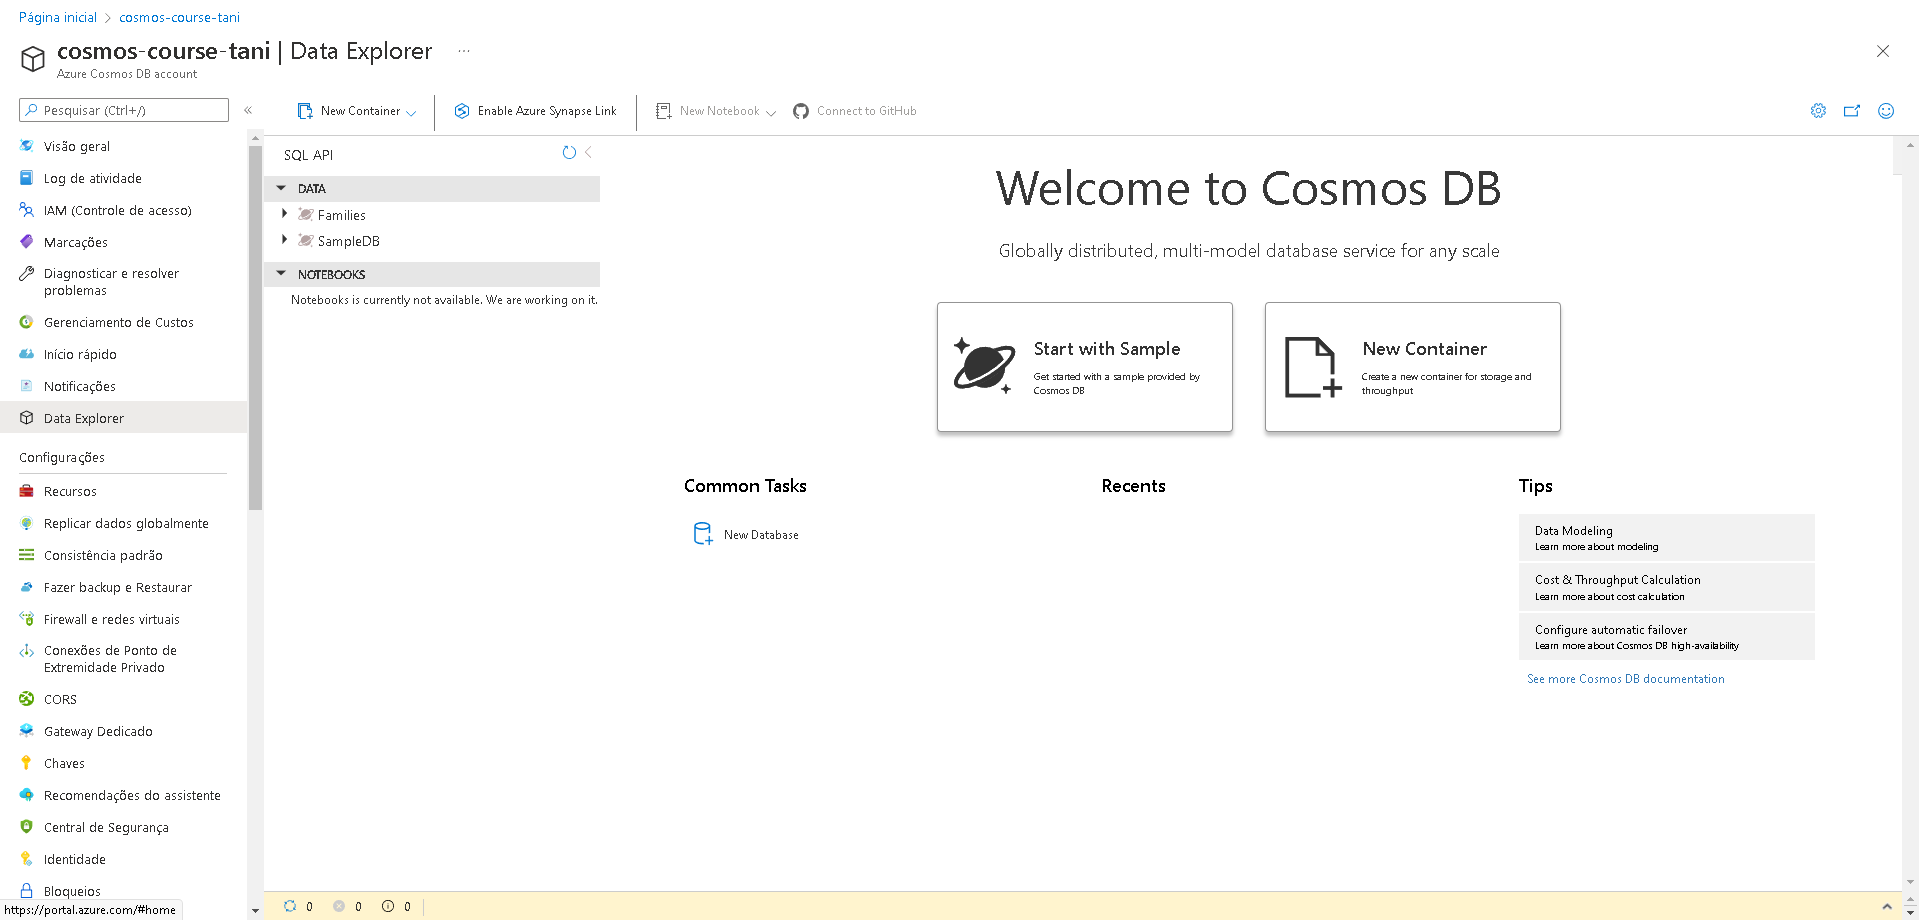This screenshot has width=1919, height=920.
Task: Click the feedback smiley icon
Action: 1886,111
